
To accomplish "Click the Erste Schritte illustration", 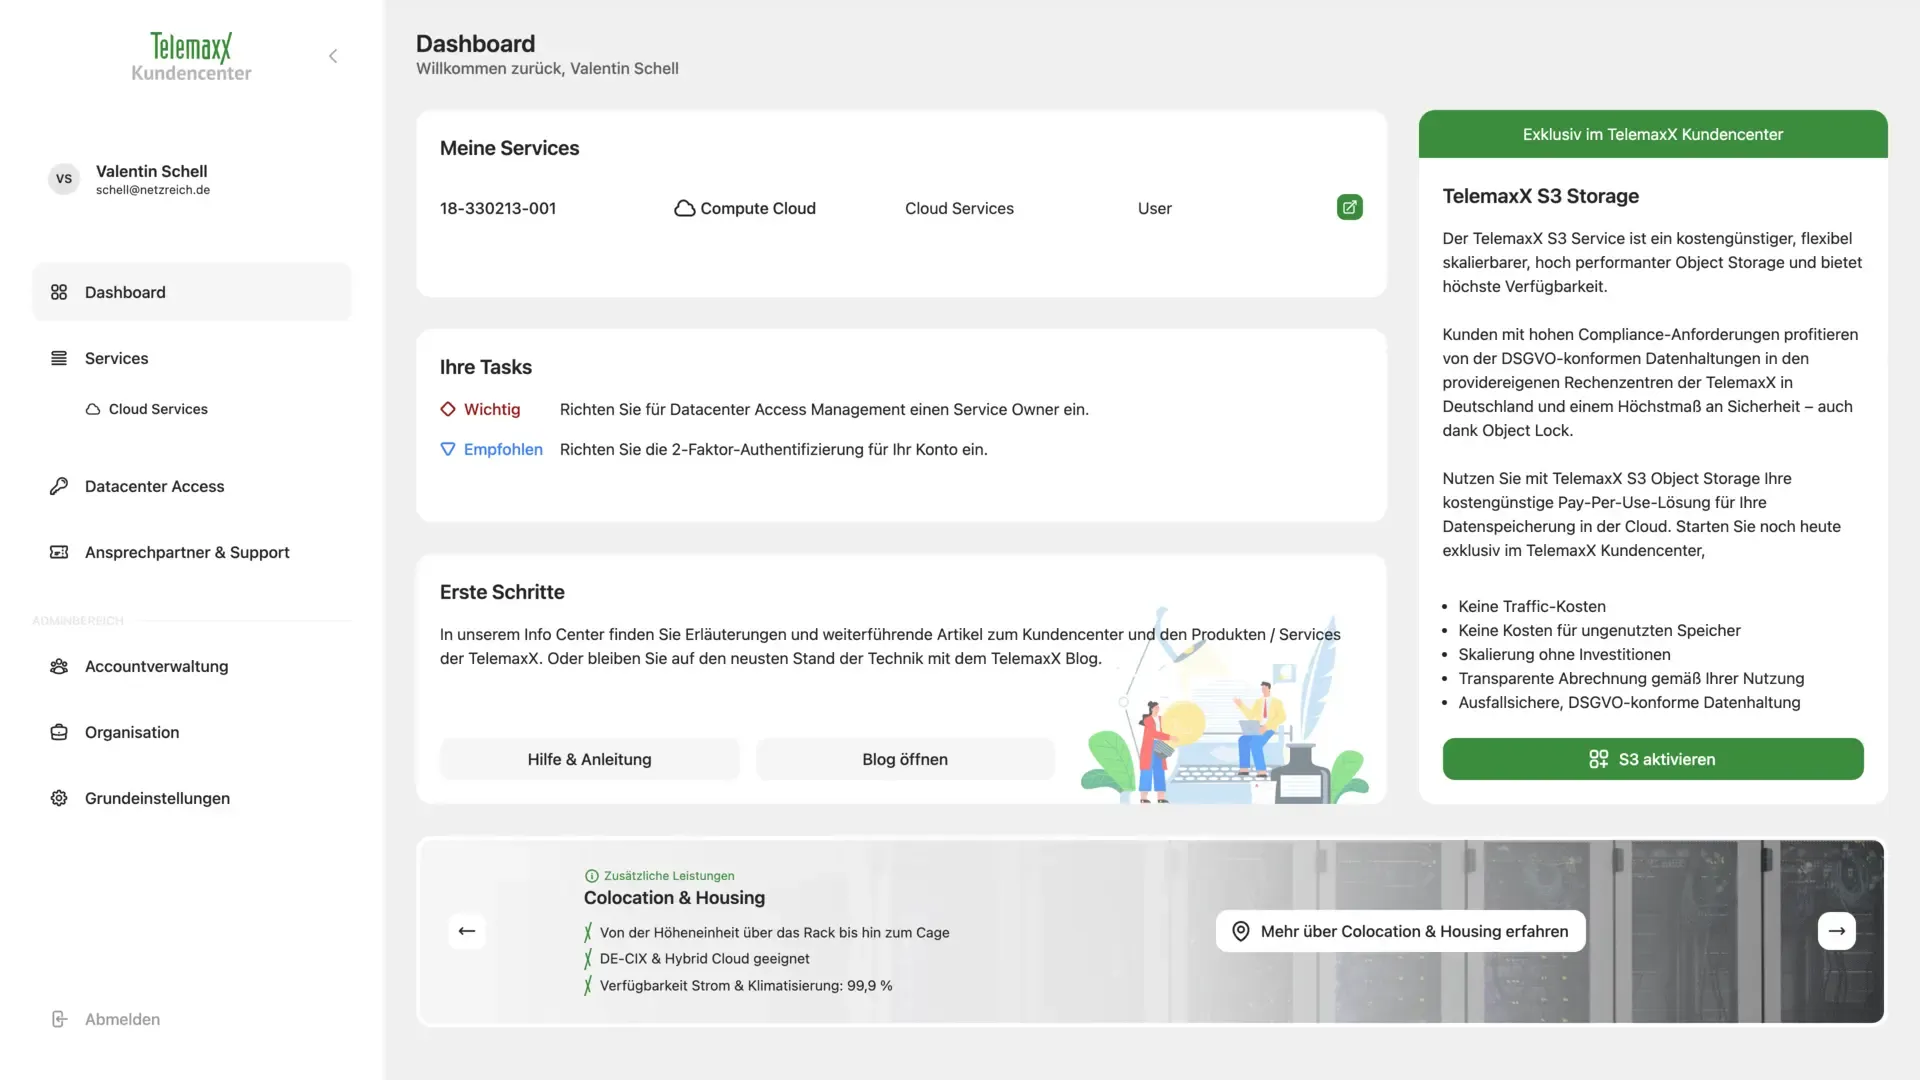I will pyautogui.click(x=1224, y=705).
